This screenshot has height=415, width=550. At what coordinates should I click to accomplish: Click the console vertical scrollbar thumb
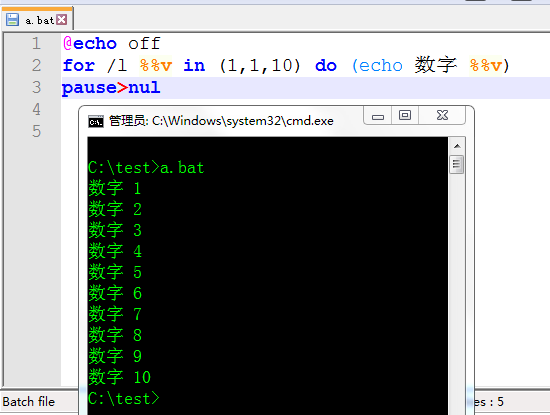456,164
